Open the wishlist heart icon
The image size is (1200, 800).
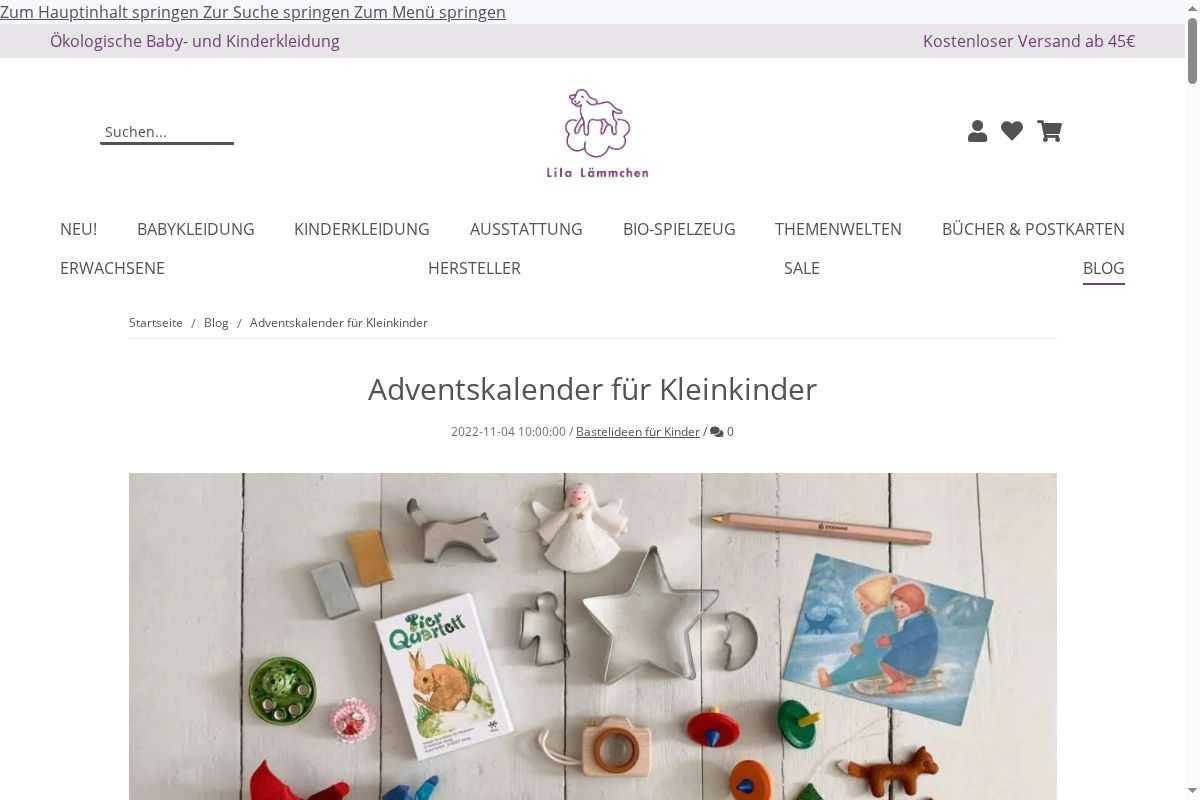click(1012, 131)
